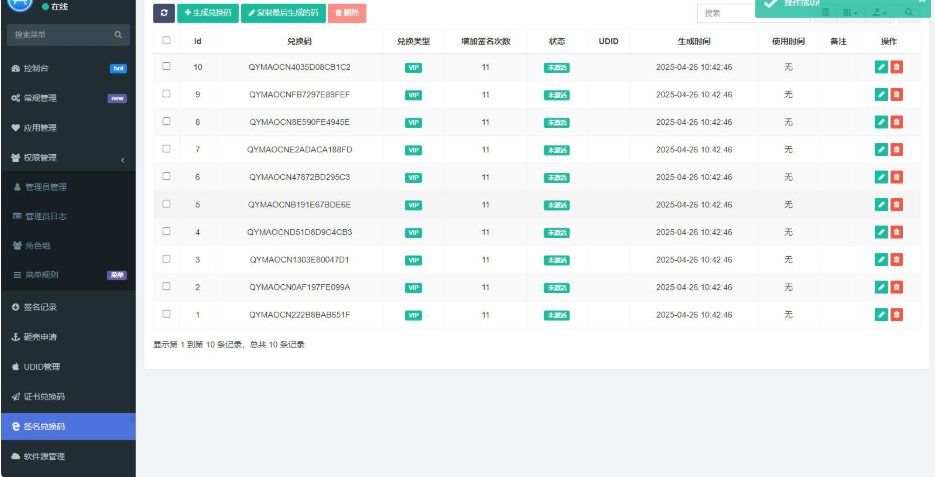
Task: Edit code QYMAOCN222B8BAB651F
Action: 881,314
